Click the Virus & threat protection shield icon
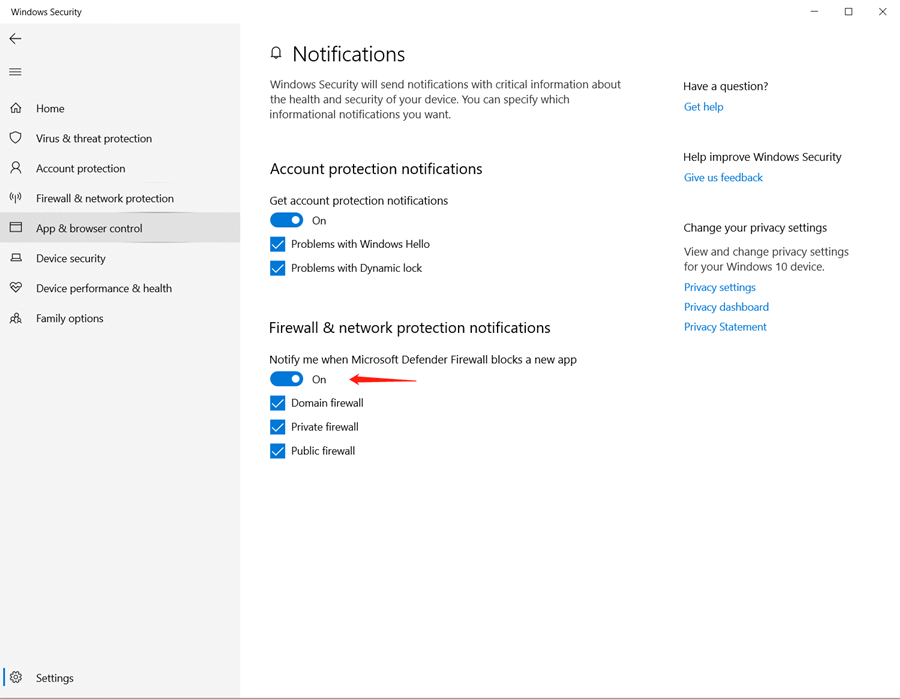This screenshot has height=699, width=900. click(x=16, y=138)
